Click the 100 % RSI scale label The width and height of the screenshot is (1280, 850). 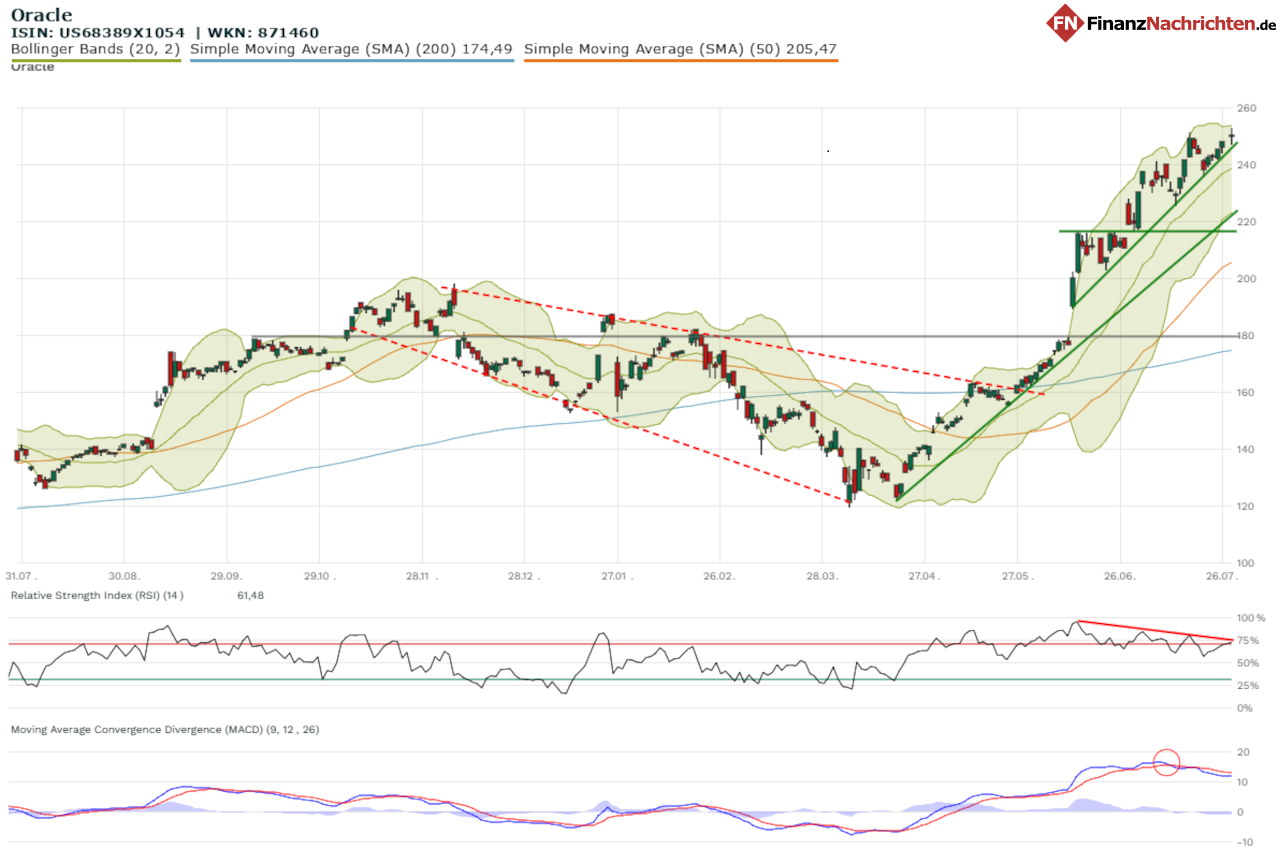tap(1251, 619)
